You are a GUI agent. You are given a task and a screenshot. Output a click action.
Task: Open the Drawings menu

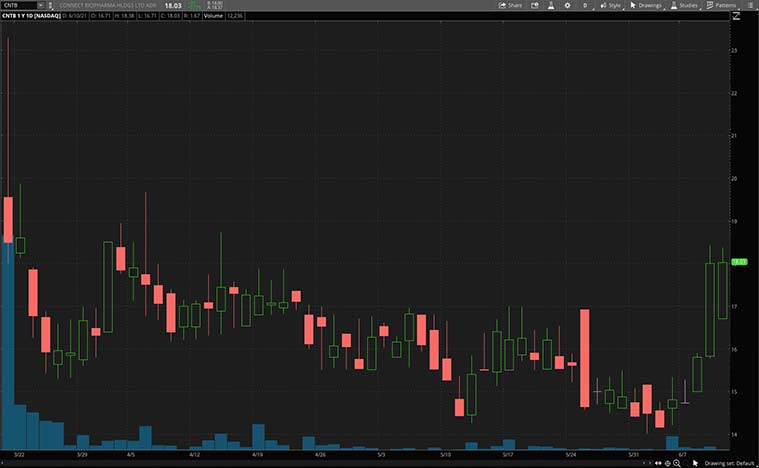(x=647, y=5)
